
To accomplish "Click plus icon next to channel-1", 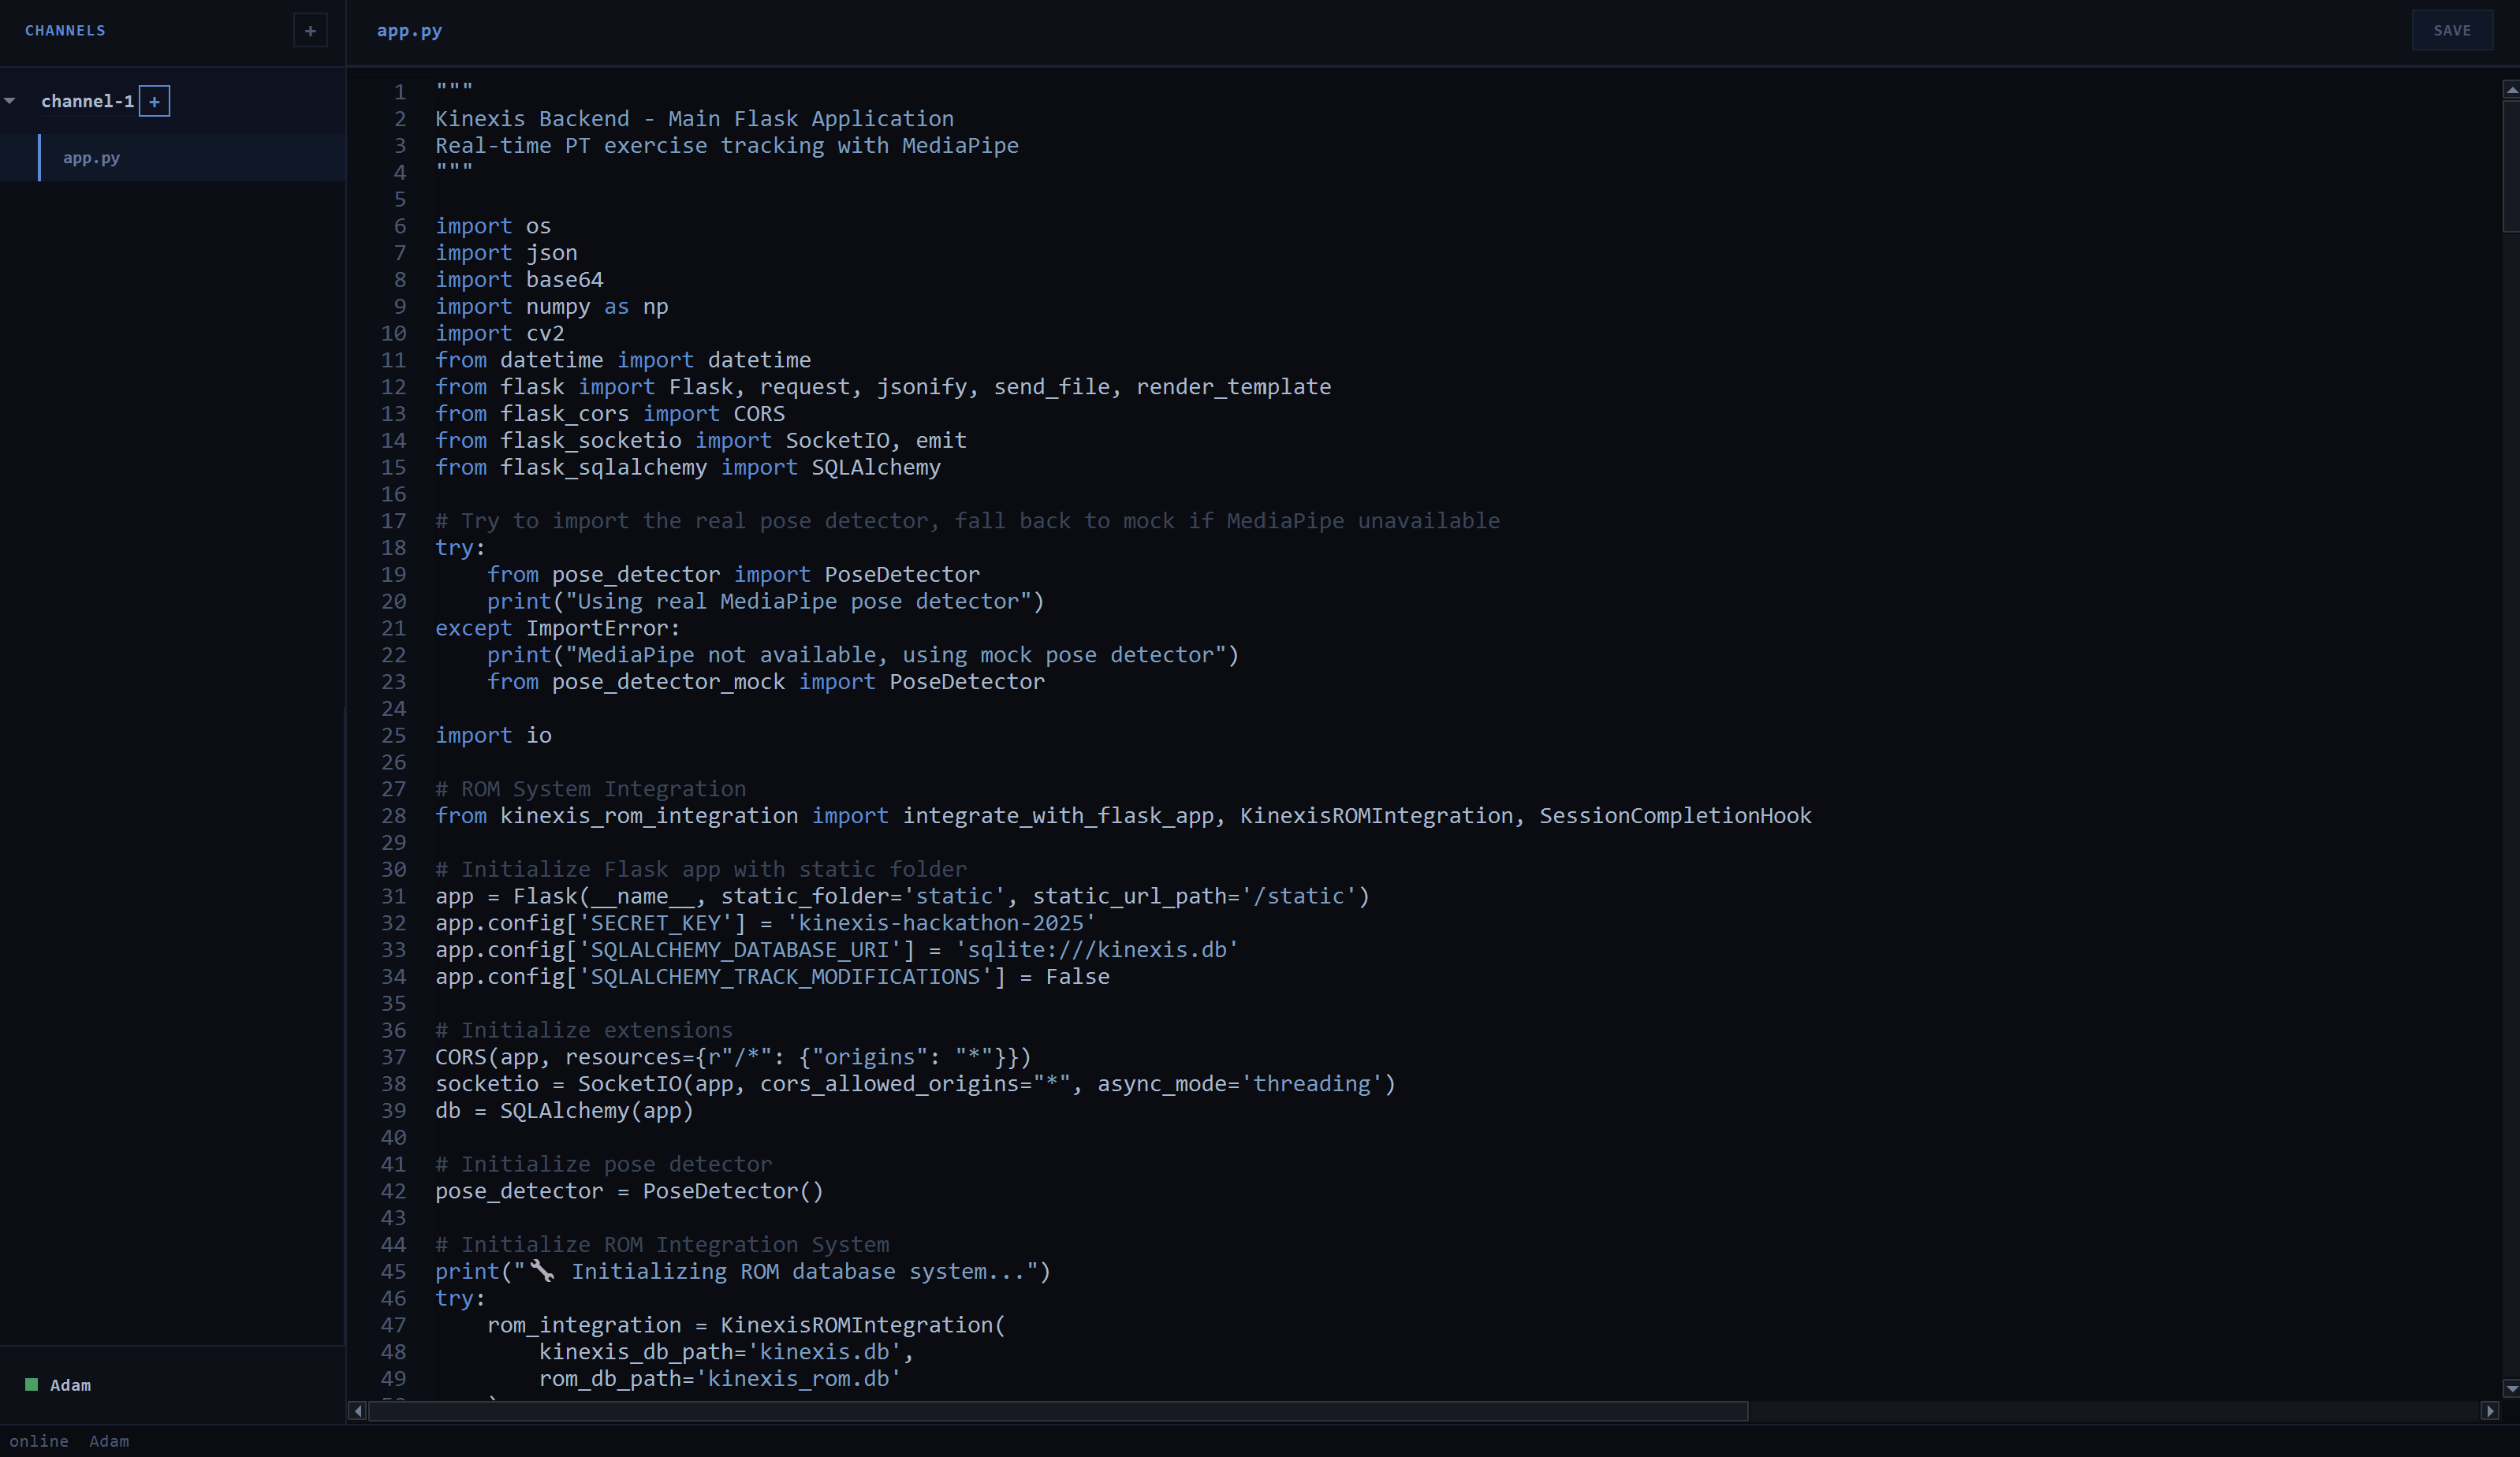I will pos(154,101).
